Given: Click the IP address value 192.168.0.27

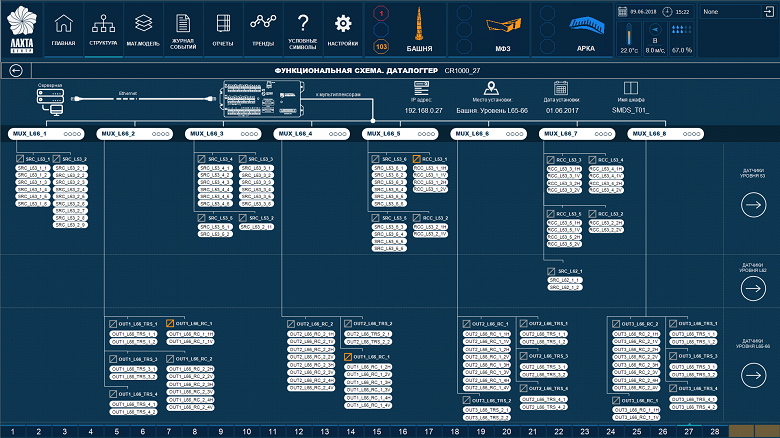Looking at the screenshot, I should [x=423, y=110].
